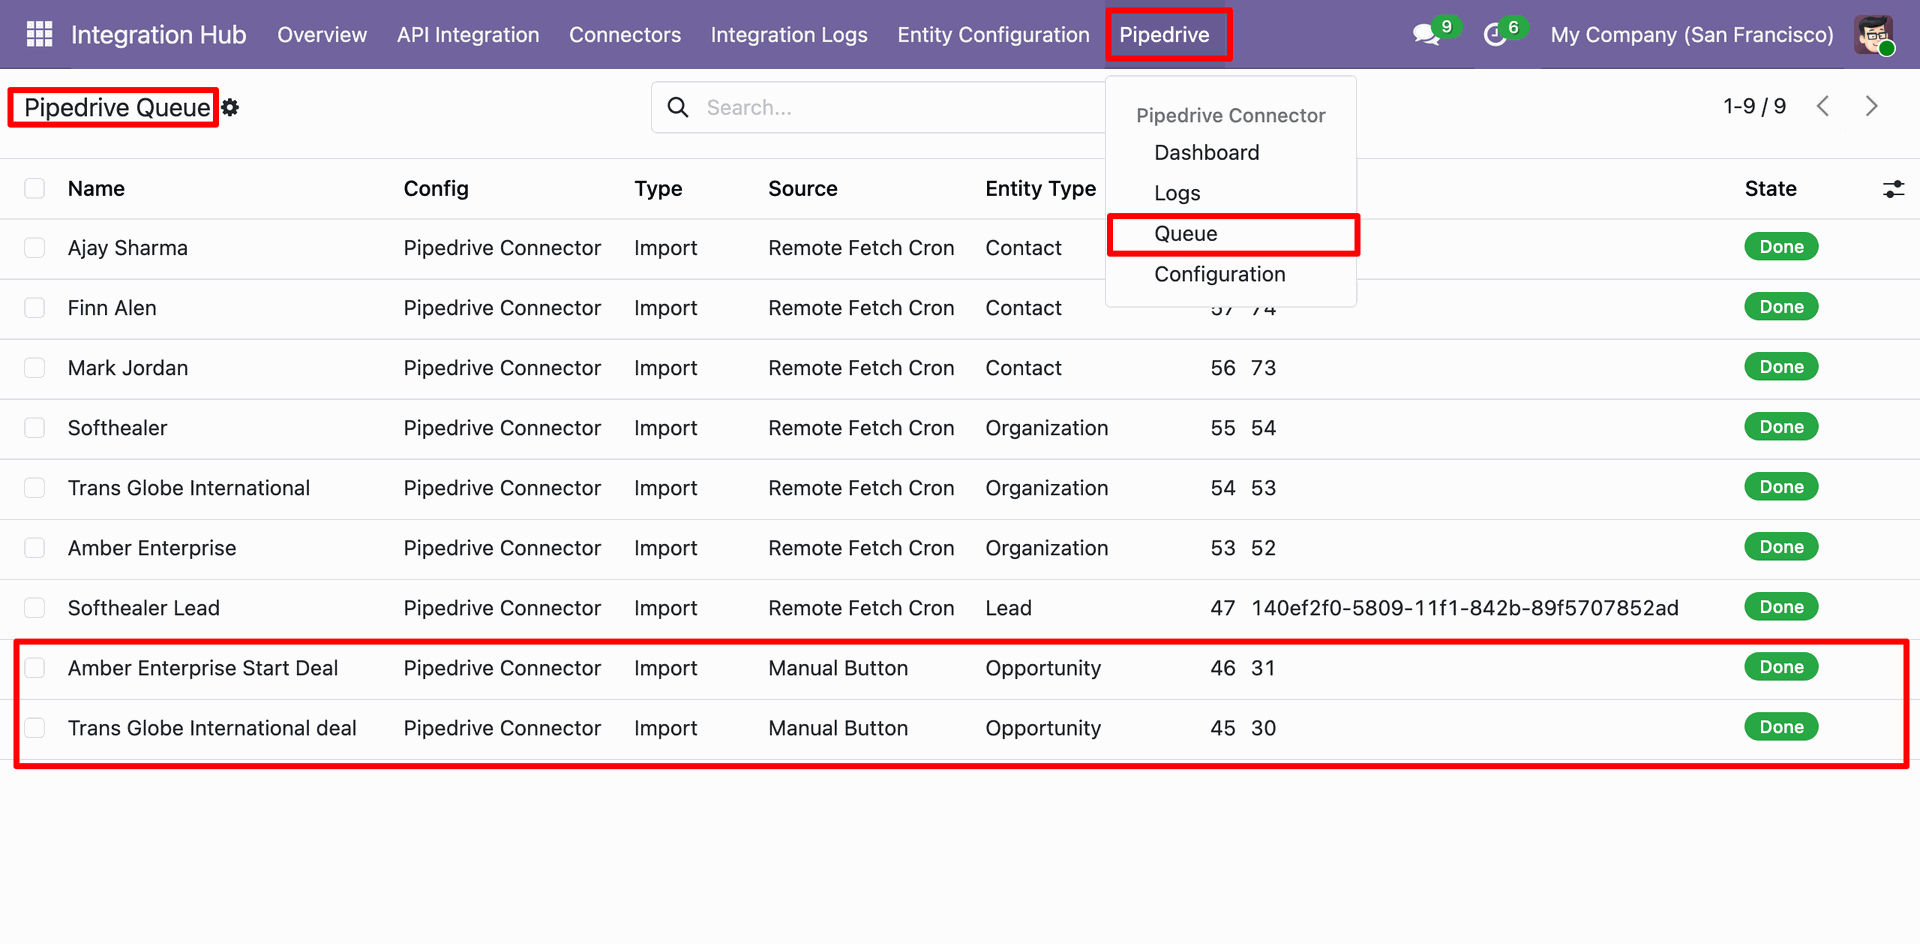
Task: Sort by the Type column header
Action: click(x=658, y=189)
